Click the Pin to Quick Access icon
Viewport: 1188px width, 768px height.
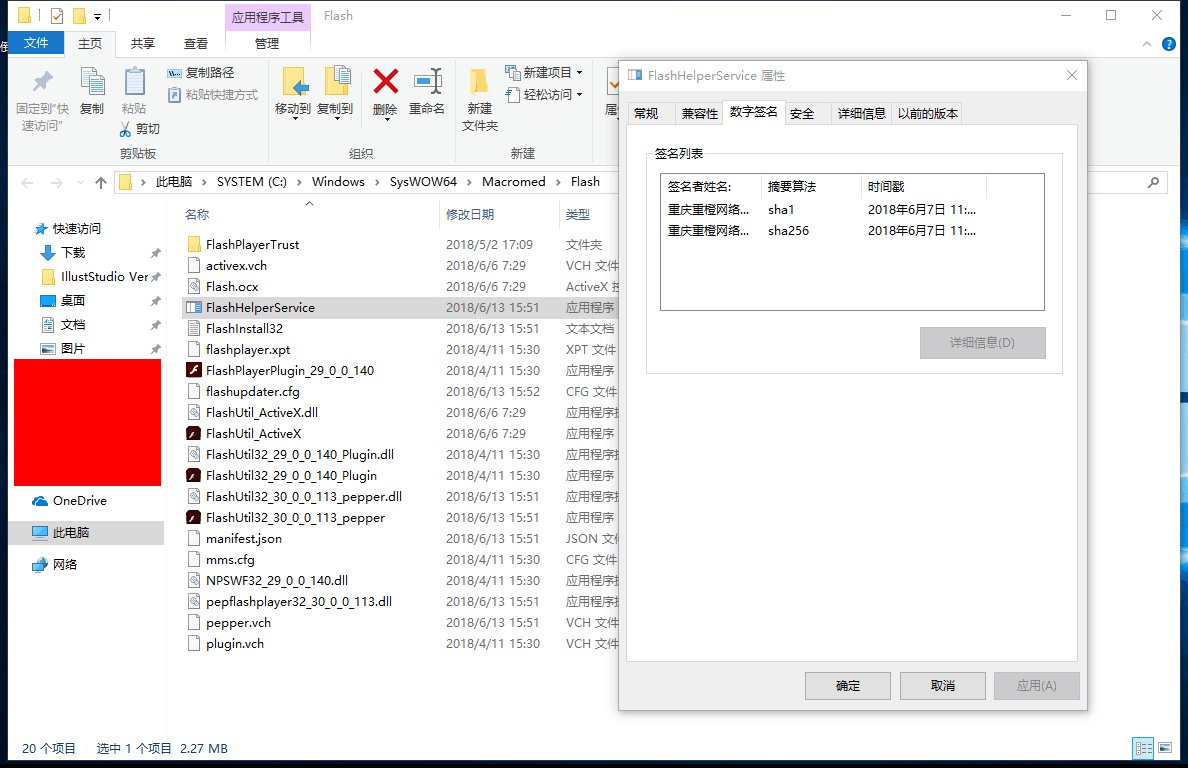[42, 82]
